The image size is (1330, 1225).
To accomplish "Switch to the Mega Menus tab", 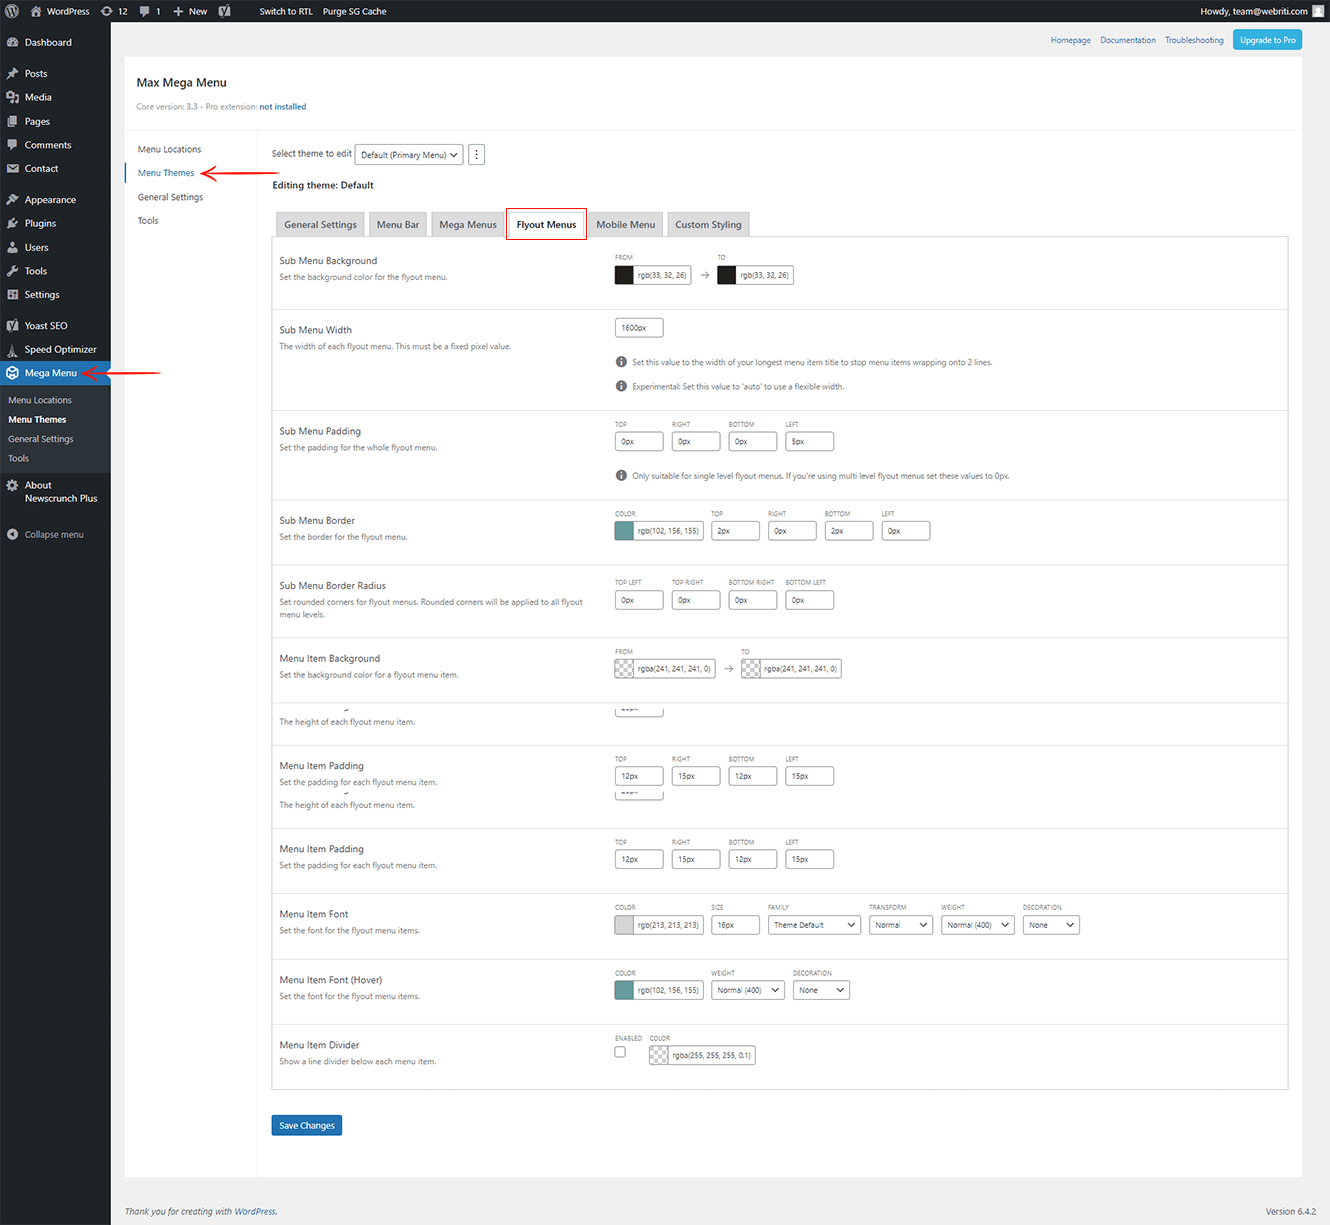I will pos(468,224).
